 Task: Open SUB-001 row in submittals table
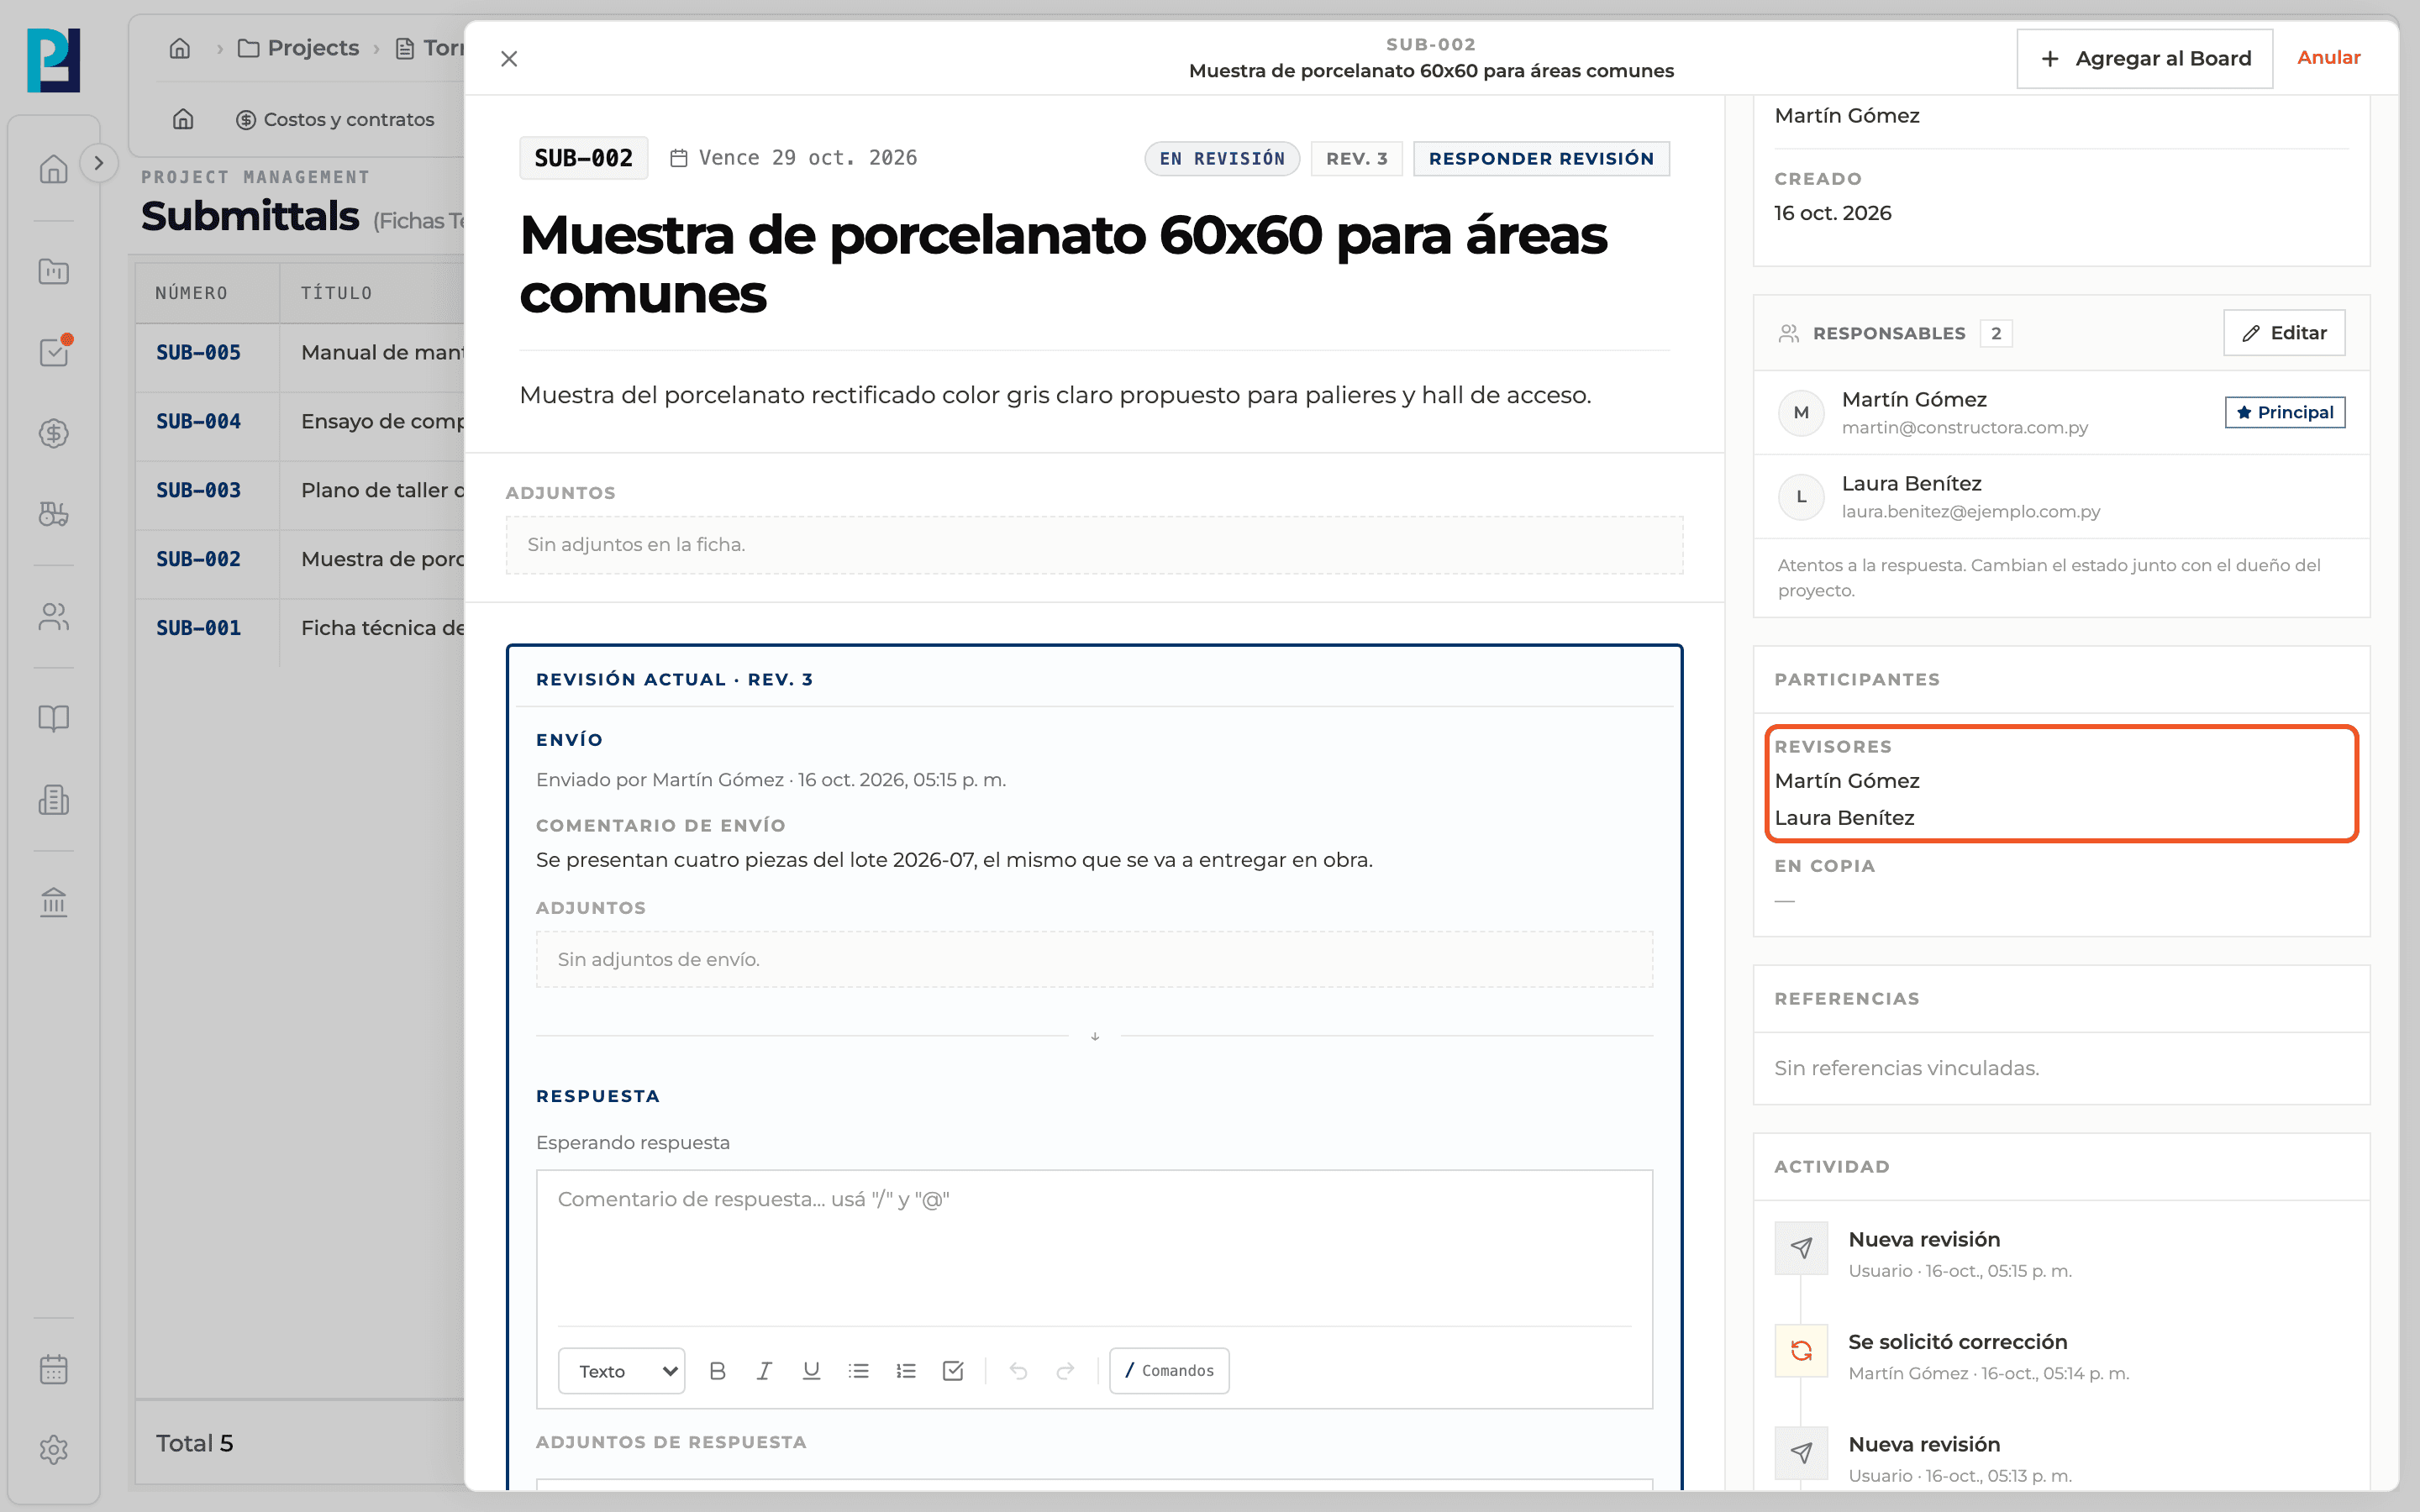pyautogui.click(x=300, y=629)
